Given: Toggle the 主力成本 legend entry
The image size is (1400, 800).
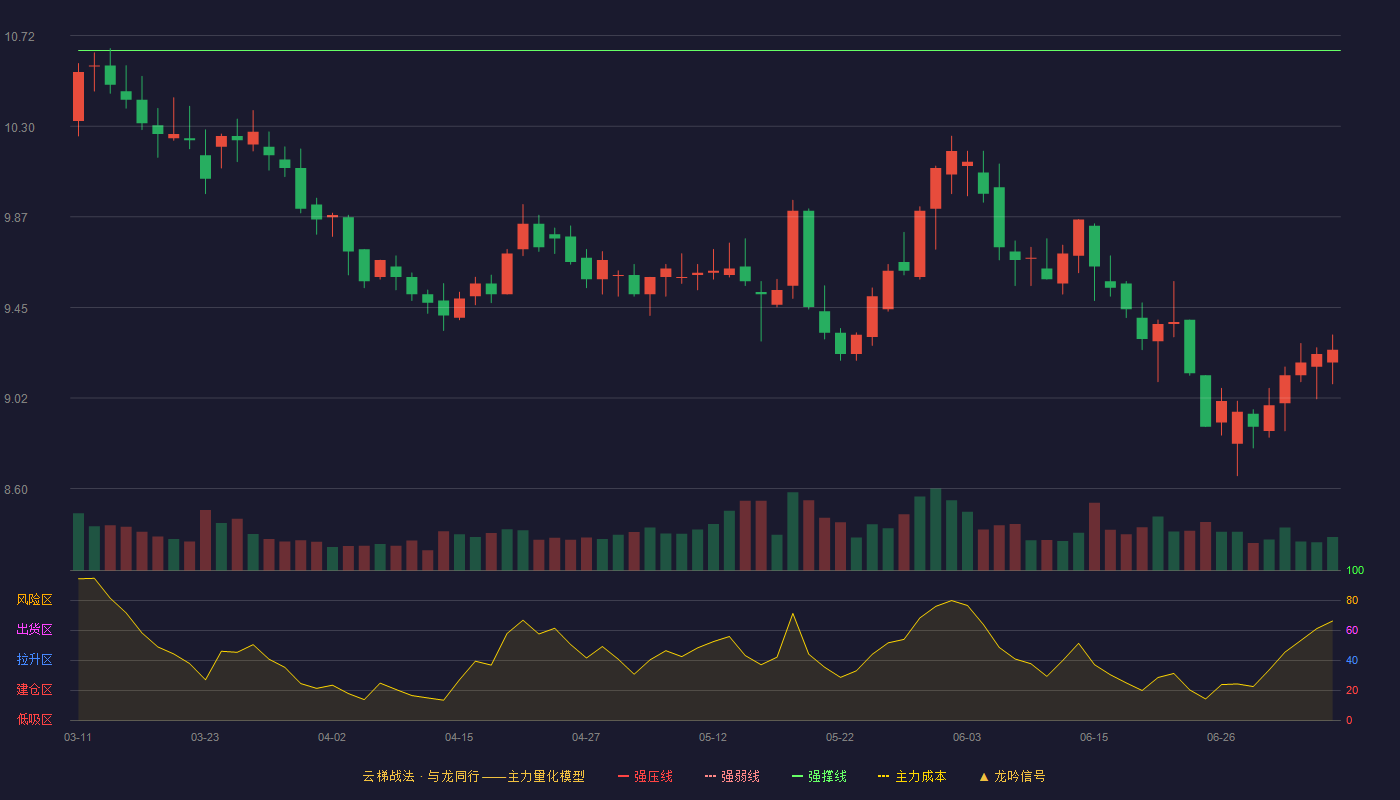Looking at the screenshot, I should [912, 776].
